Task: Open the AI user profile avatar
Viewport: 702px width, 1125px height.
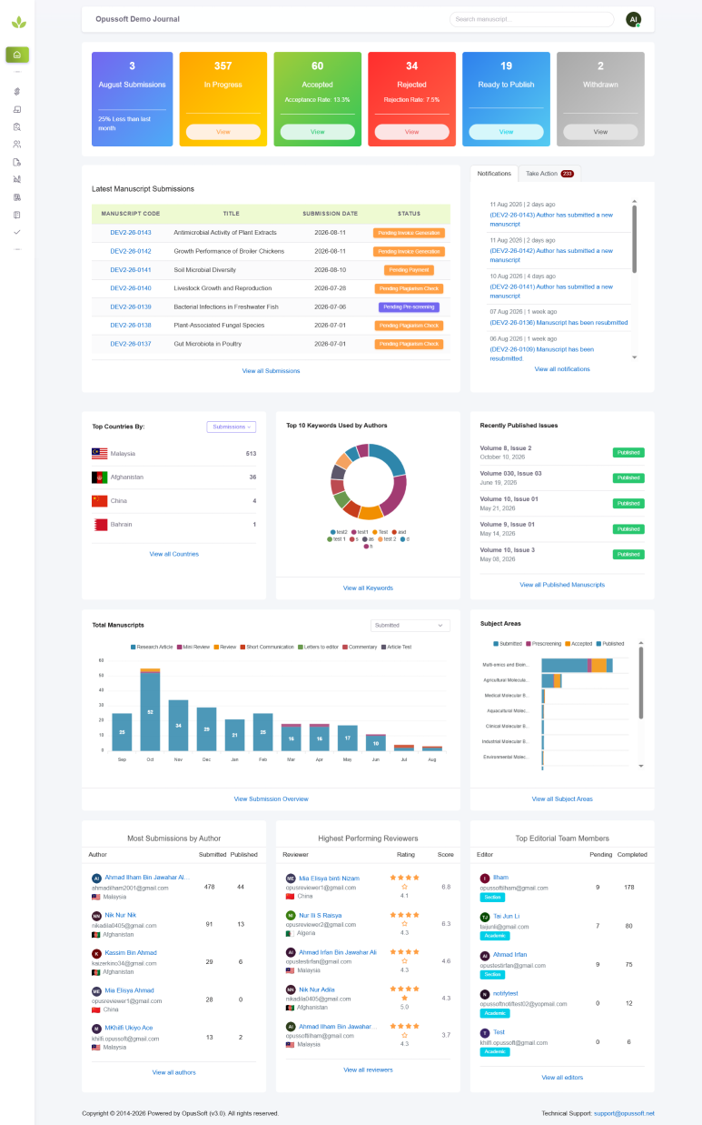Action: point(633,19)
